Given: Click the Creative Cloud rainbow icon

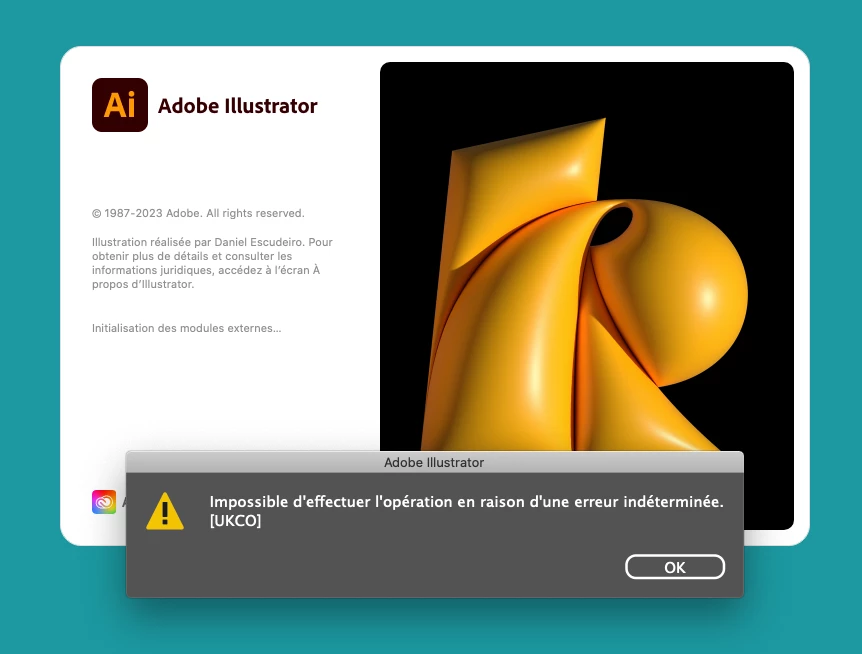Looking at the screenshot, I should coord(104,502).
